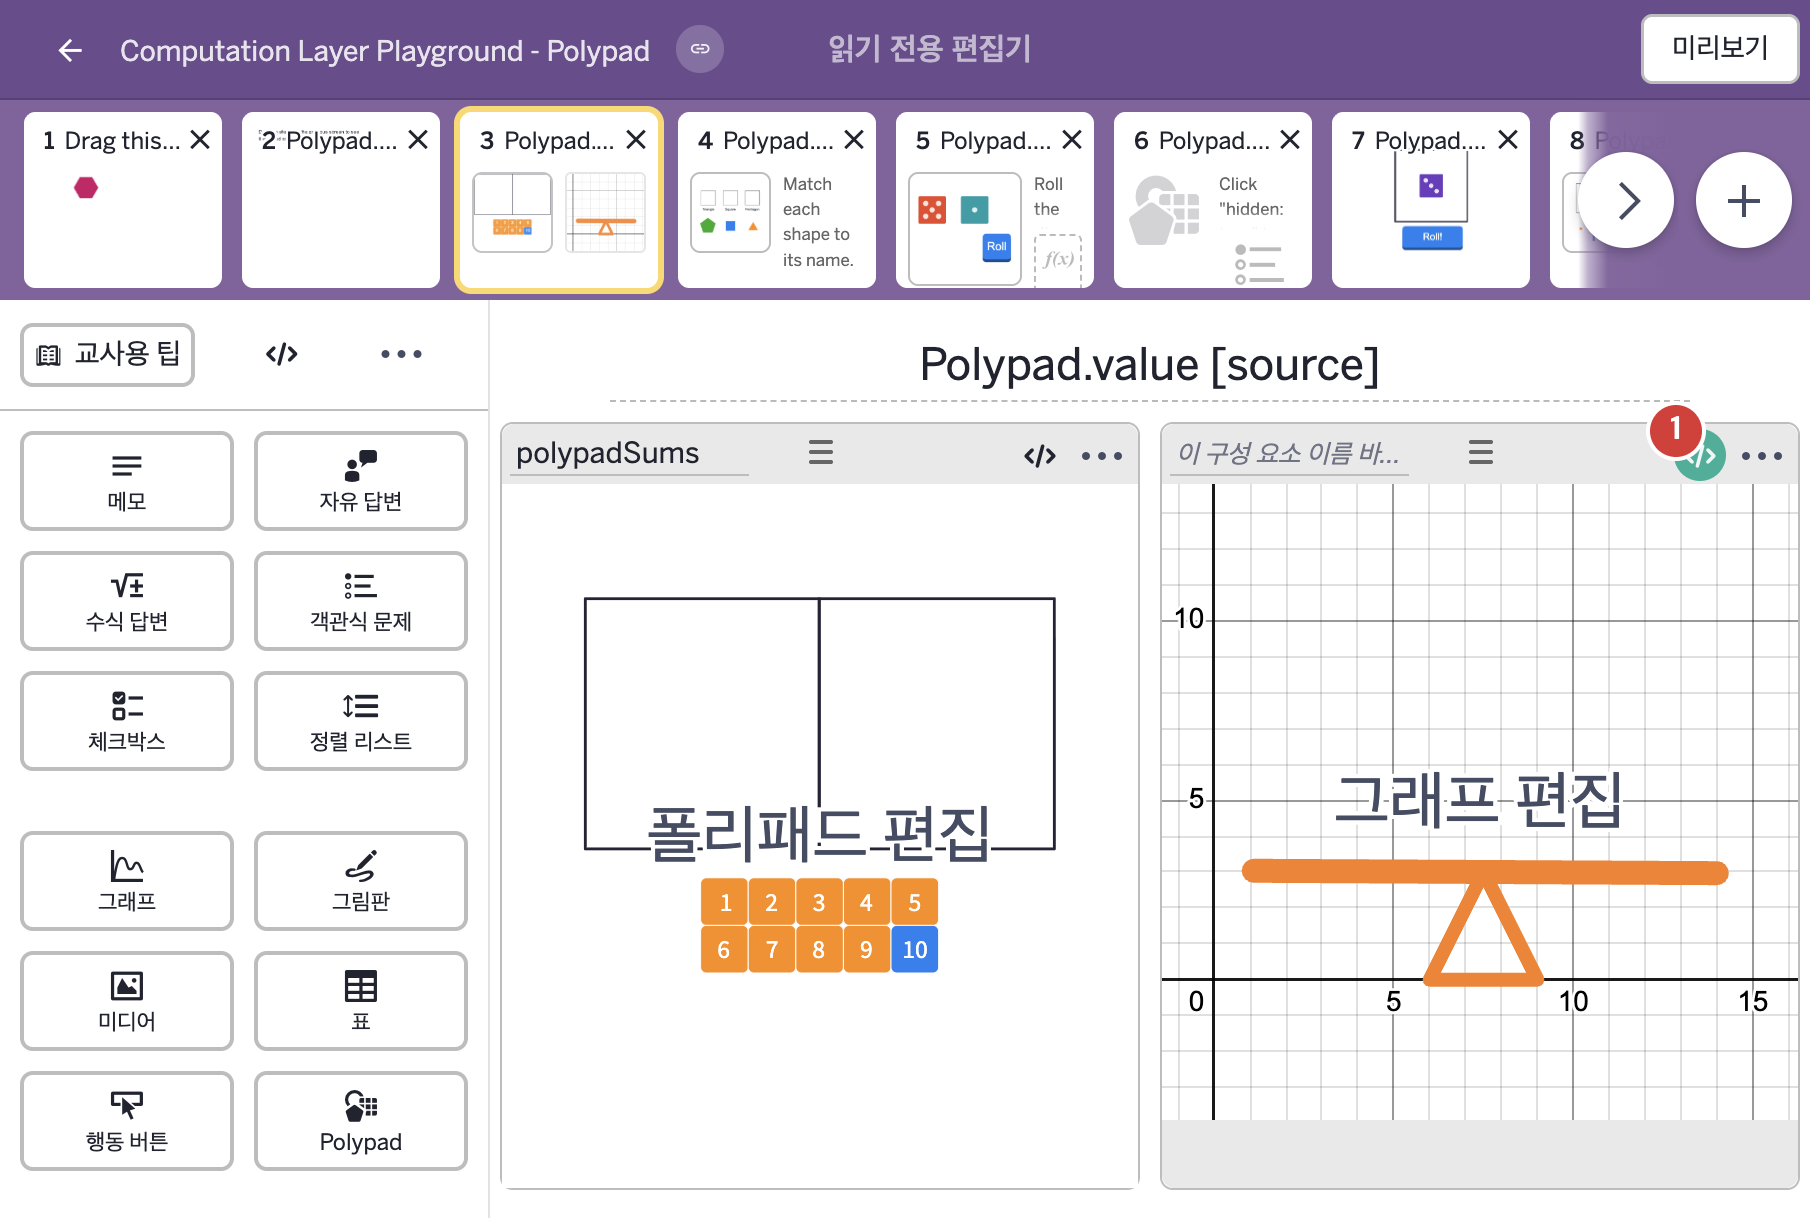Select orange number tile 6
Image resolution: width=1810 pixels, height=1218 pixels.
(725, 949)
